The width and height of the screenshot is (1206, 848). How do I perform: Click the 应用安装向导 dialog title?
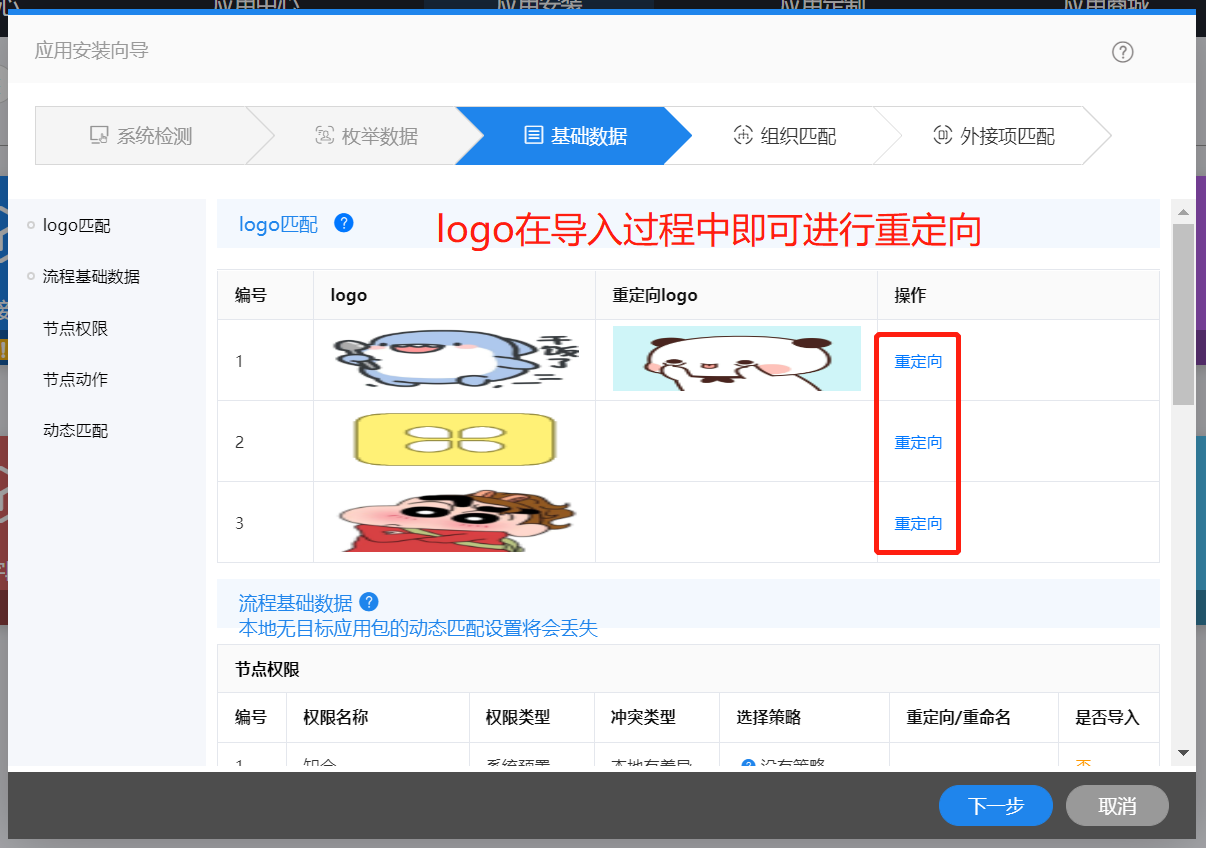[x=91, y=50]
